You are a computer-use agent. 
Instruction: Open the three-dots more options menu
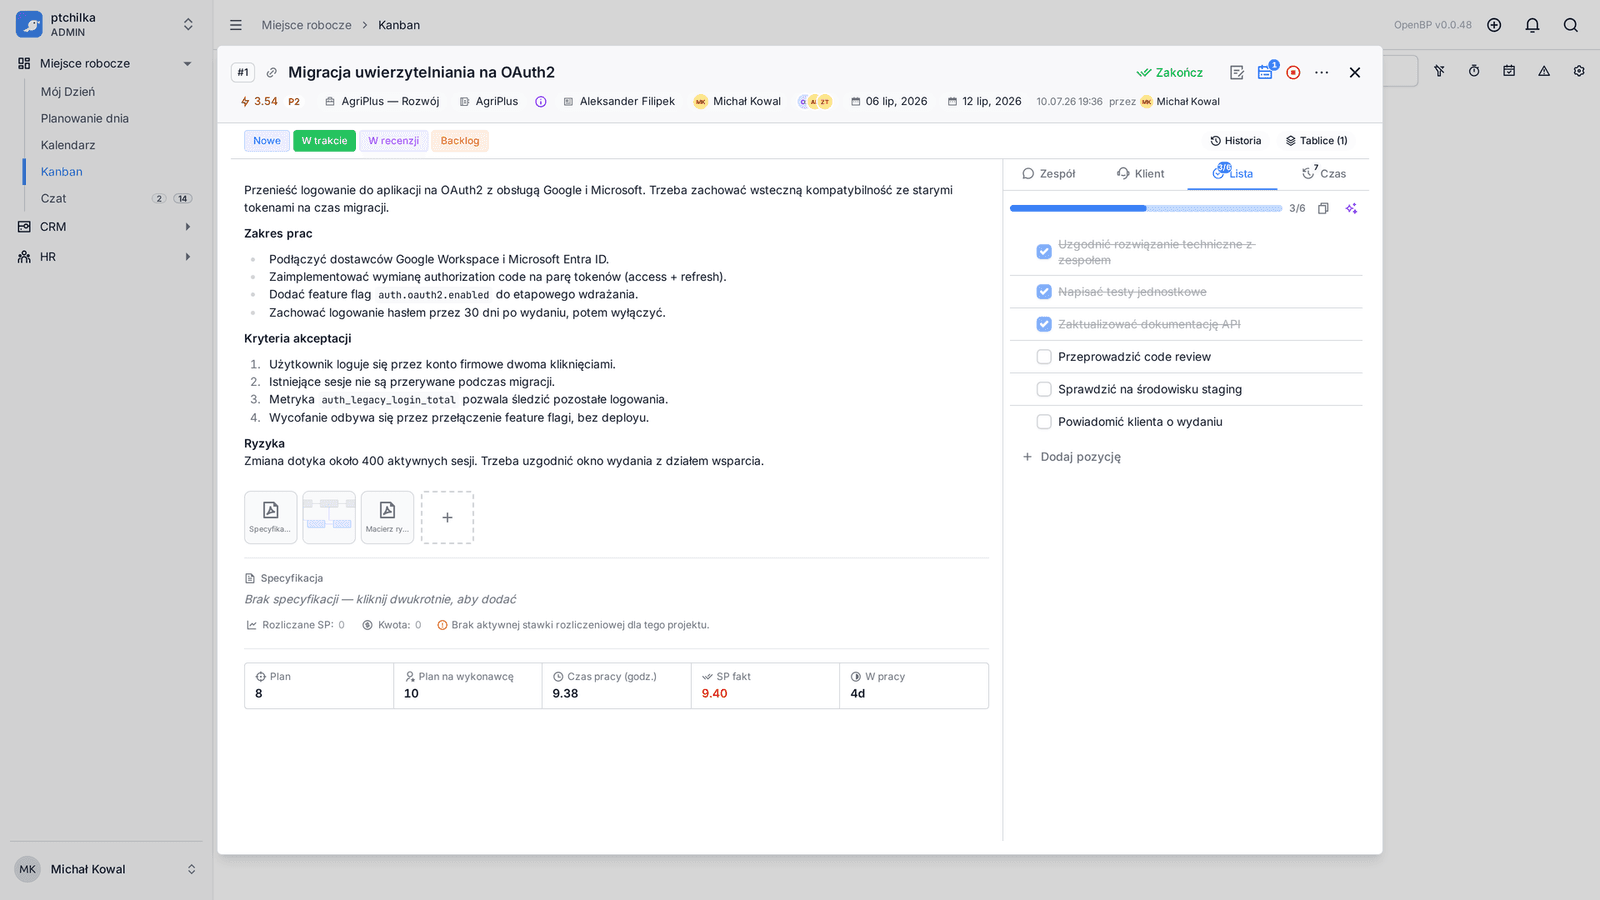pos(1322,72)
